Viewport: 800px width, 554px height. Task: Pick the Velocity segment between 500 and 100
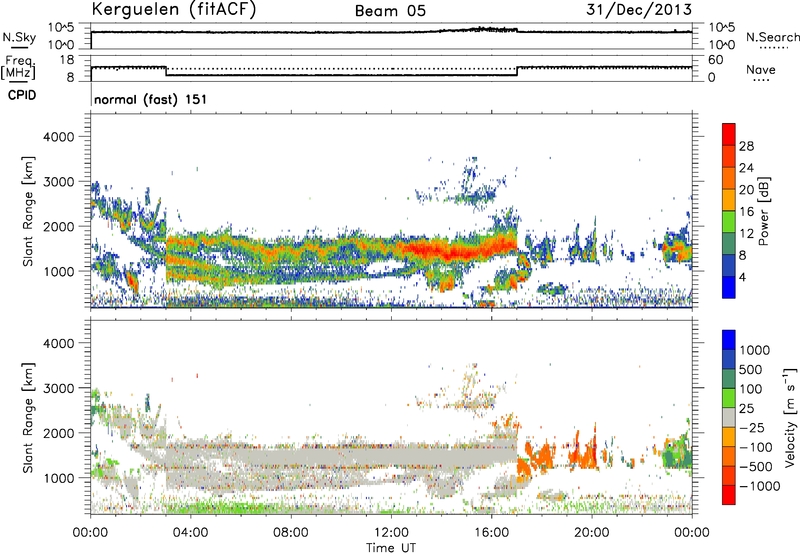point(729,379)
